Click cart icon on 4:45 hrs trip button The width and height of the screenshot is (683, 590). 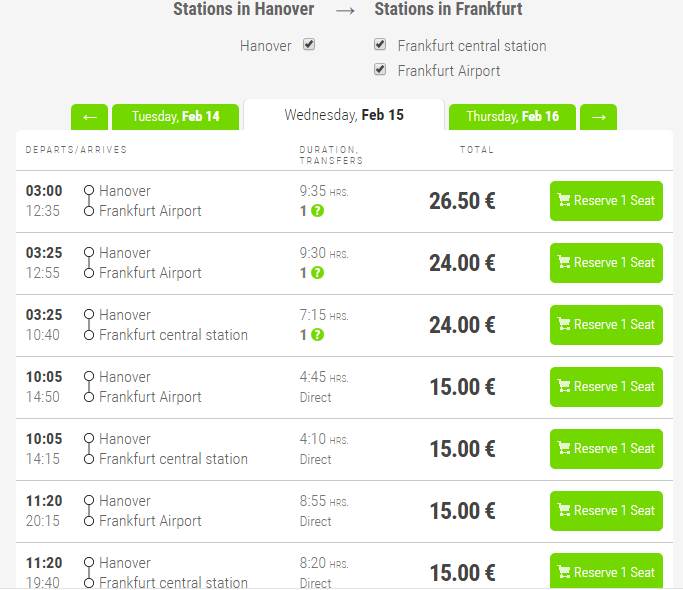564,387
